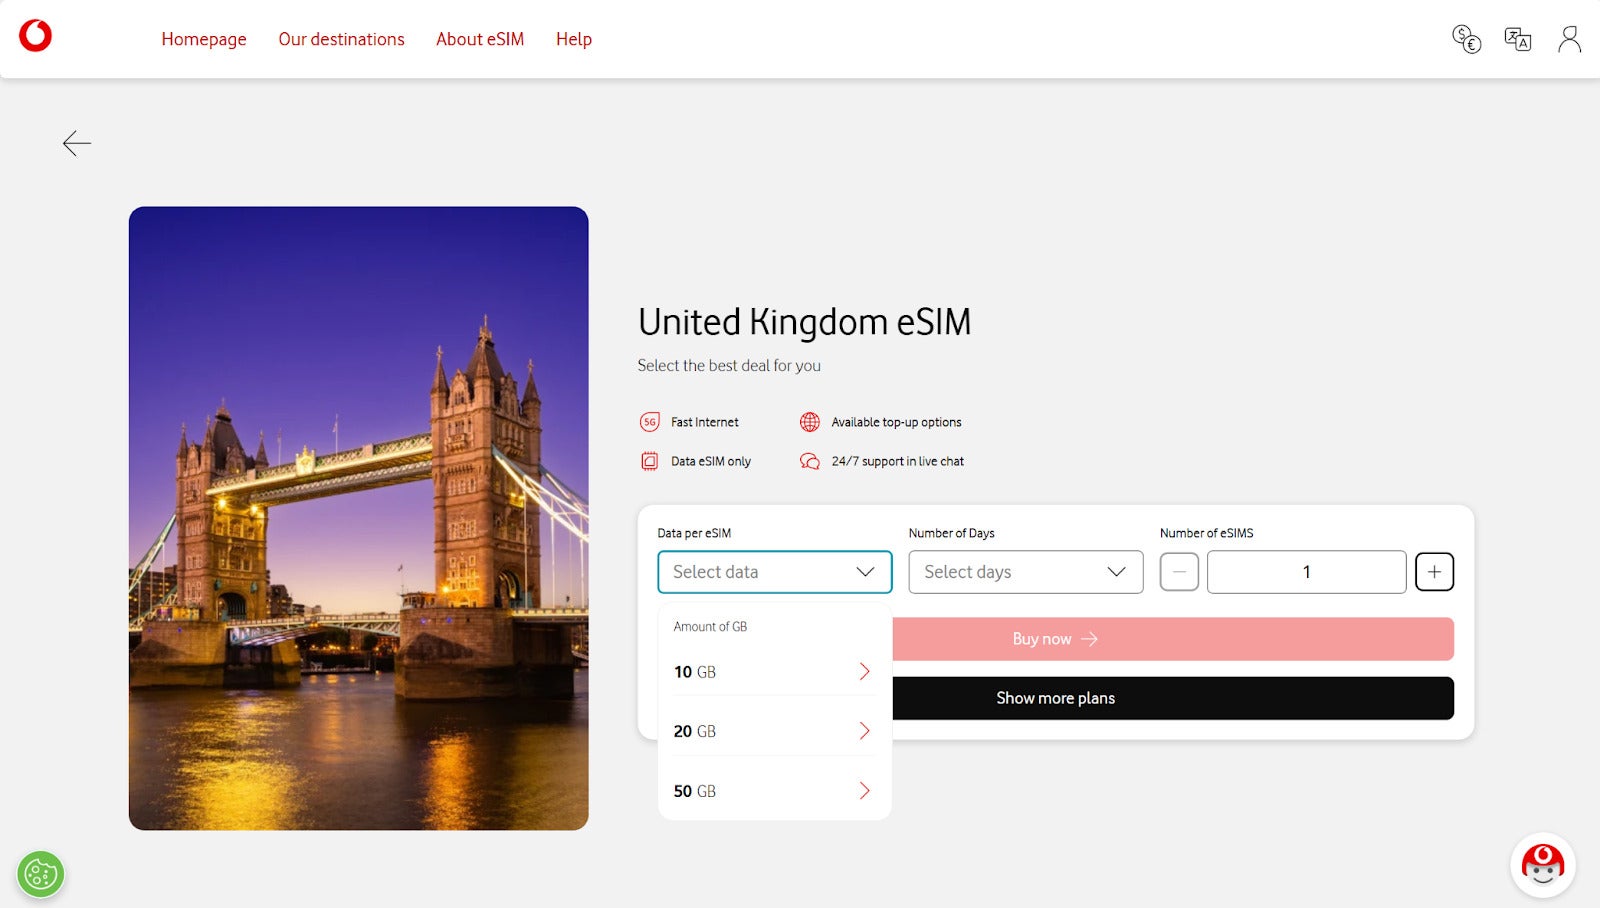Screen dimensions: 1600x908
Task: Click the account profile icon
Action: point(1568,38)
